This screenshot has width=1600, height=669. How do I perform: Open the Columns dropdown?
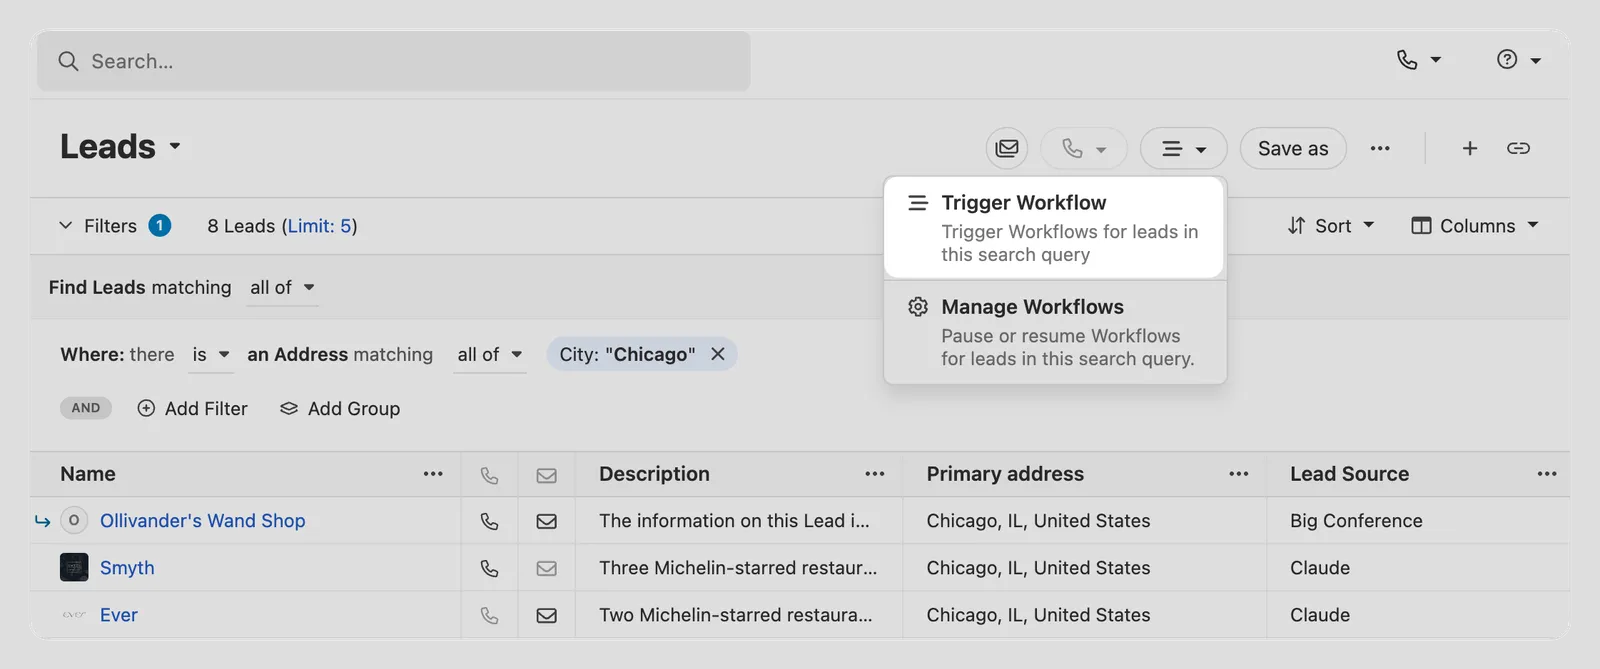pos(1475,226)
